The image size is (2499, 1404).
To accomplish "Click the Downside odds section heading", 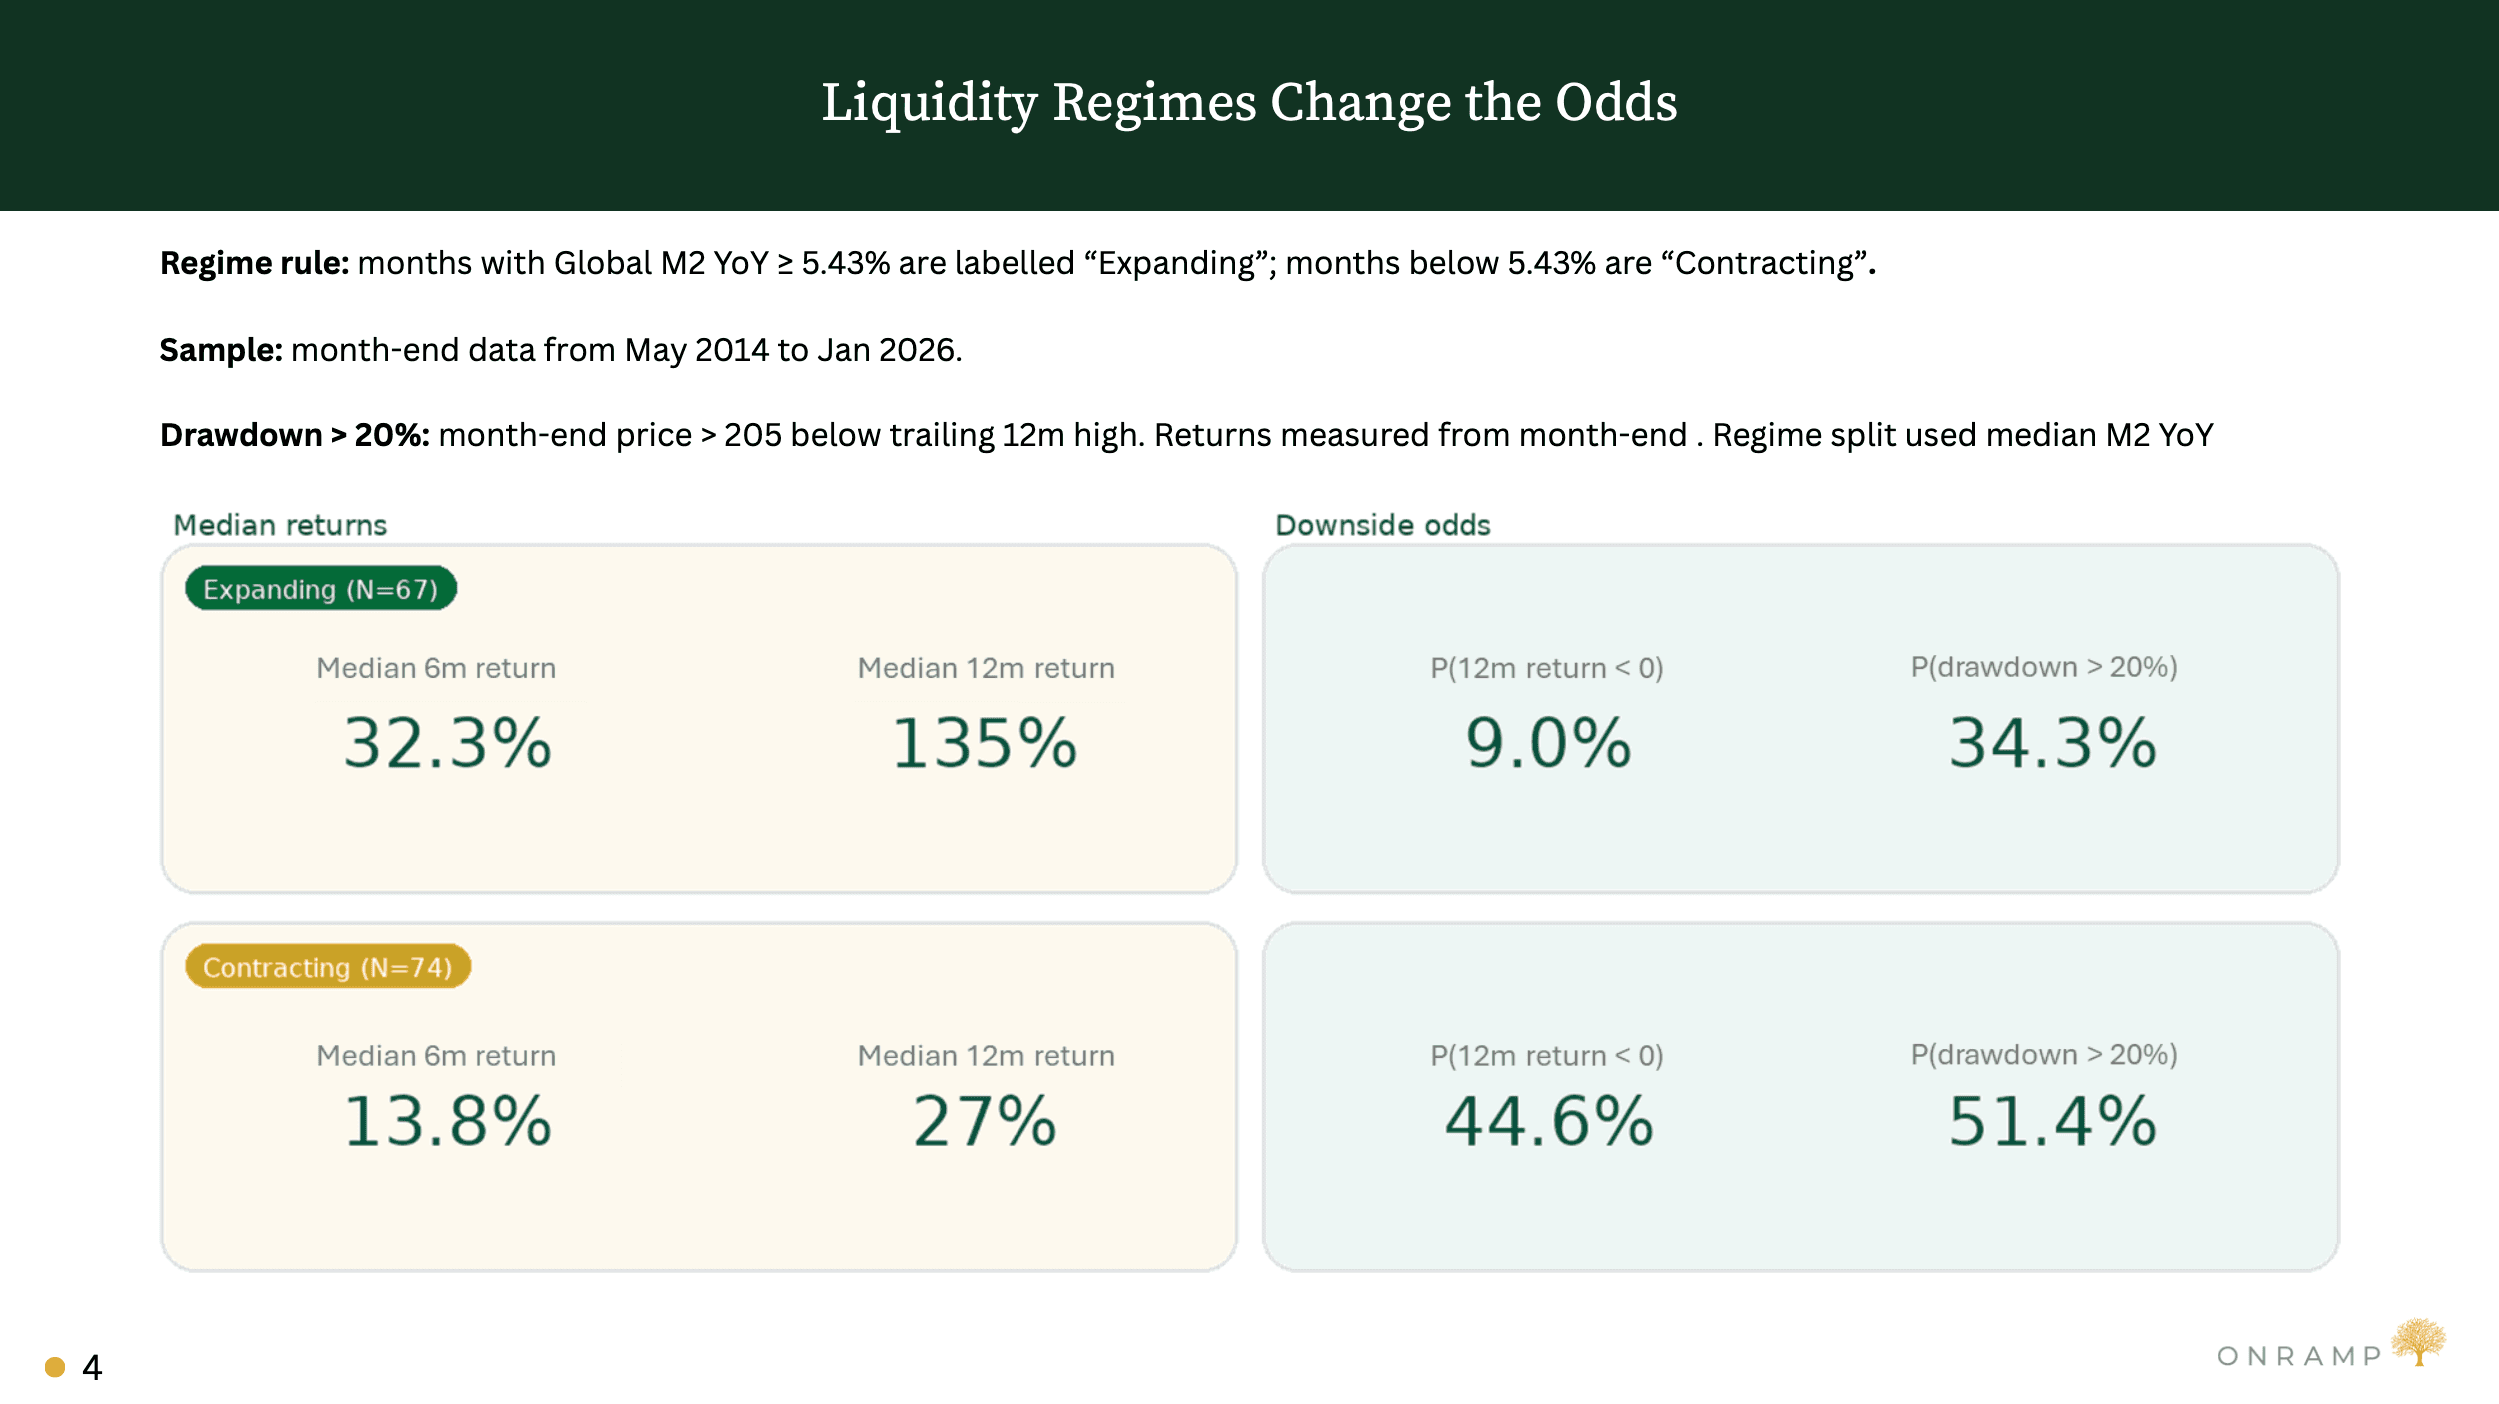I will pyautogui.click(x=1383, y=525).
